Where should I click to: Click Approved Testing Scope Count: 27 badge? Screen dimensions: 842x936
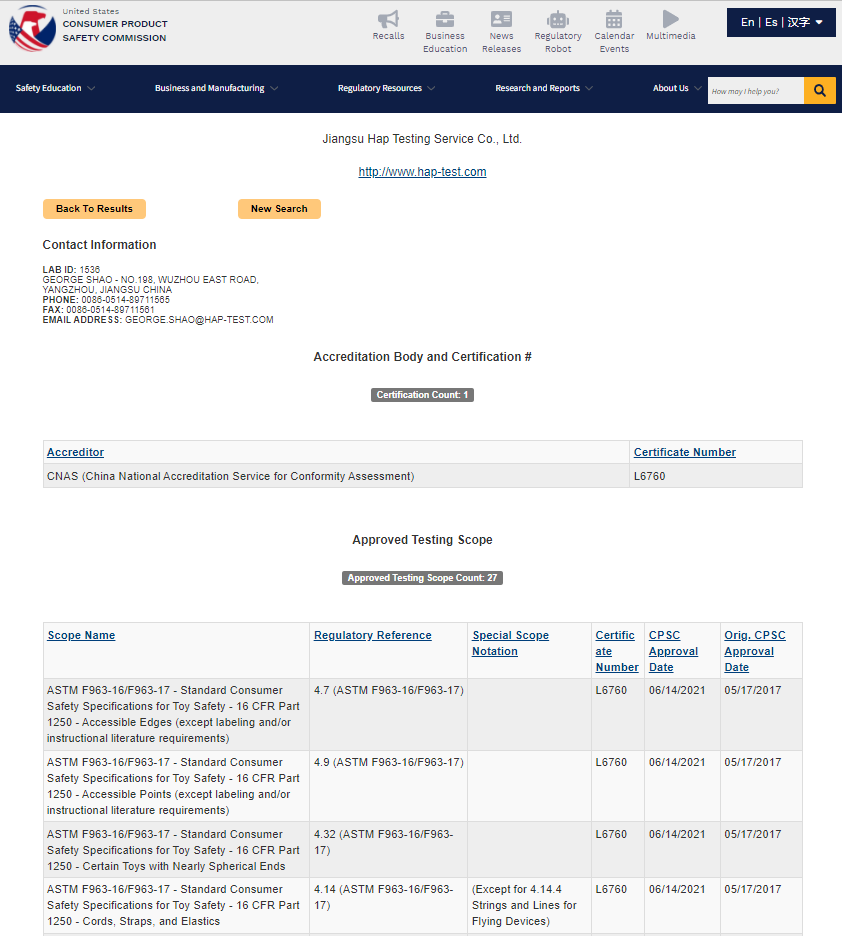[422, 578]
